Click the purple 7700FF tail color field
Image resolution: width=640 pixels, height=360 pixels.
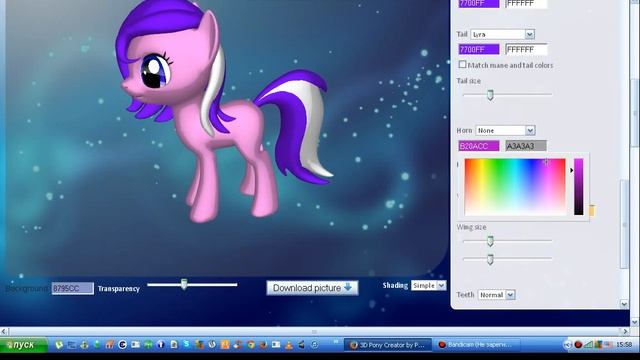click(x=478, y=49)
